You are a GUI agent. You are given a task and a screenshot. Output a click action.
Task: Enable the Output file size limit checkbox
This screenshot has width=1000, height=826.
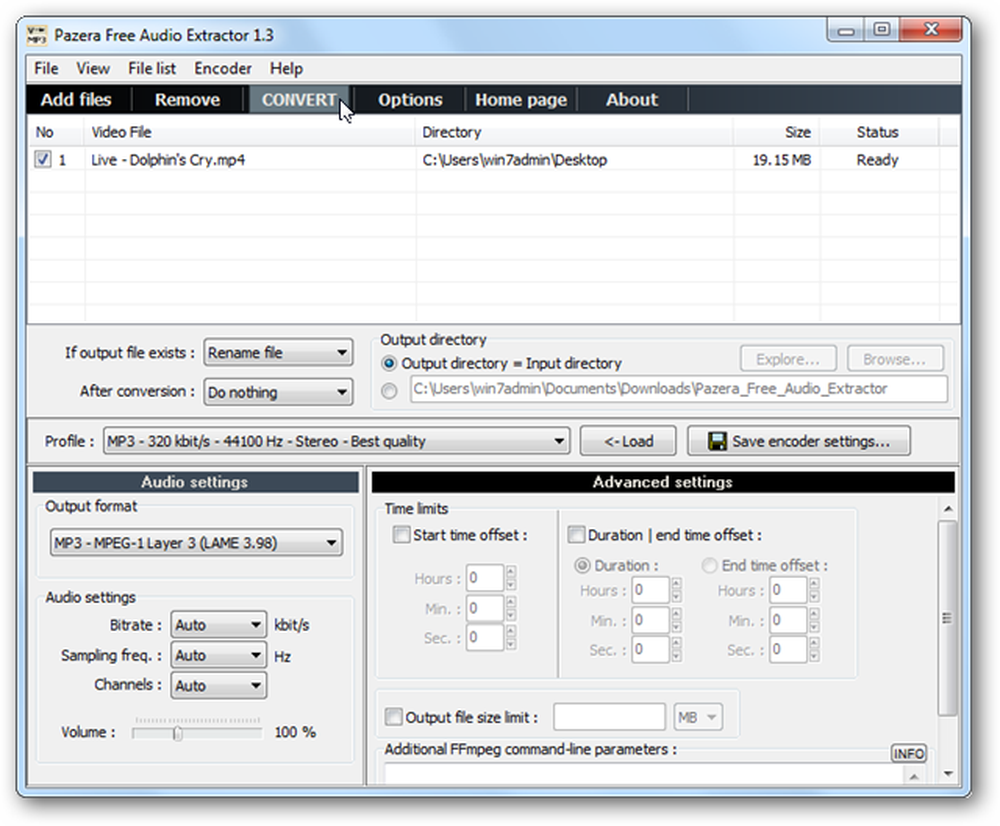(393, 717)
